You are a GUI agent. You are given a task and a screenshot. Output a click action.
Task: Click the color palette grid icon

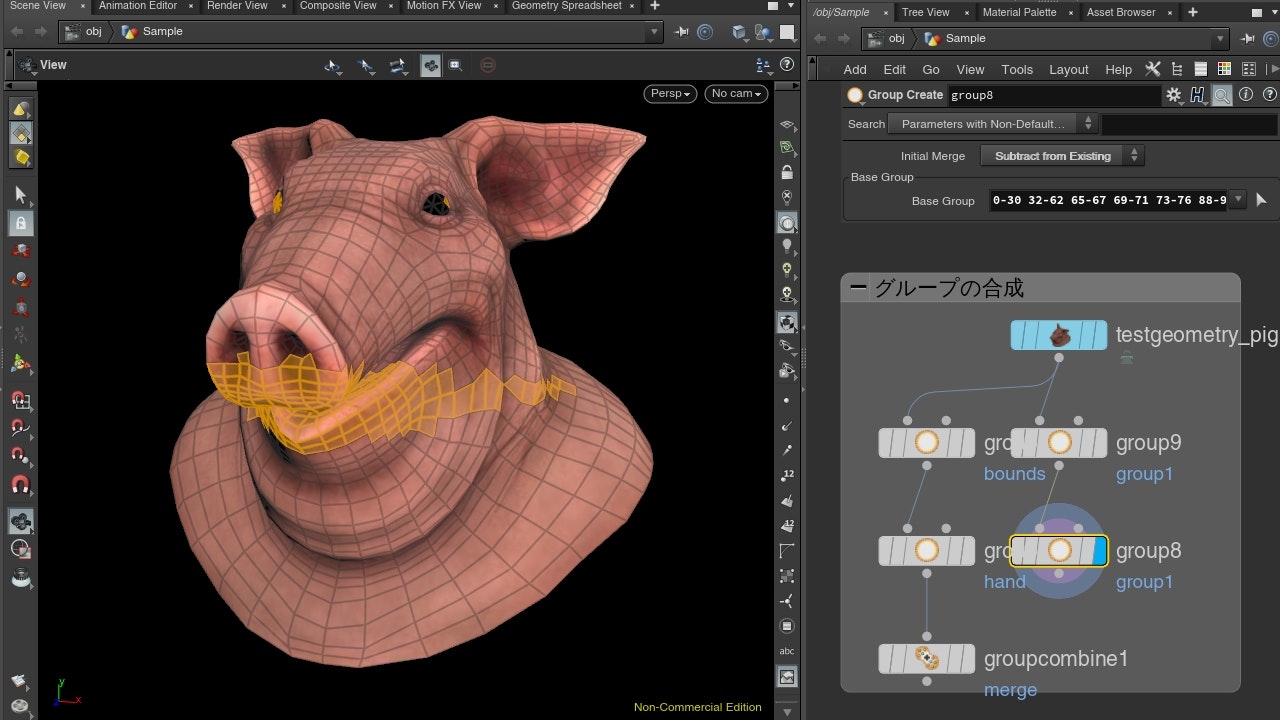click(x=1224, y=69)
